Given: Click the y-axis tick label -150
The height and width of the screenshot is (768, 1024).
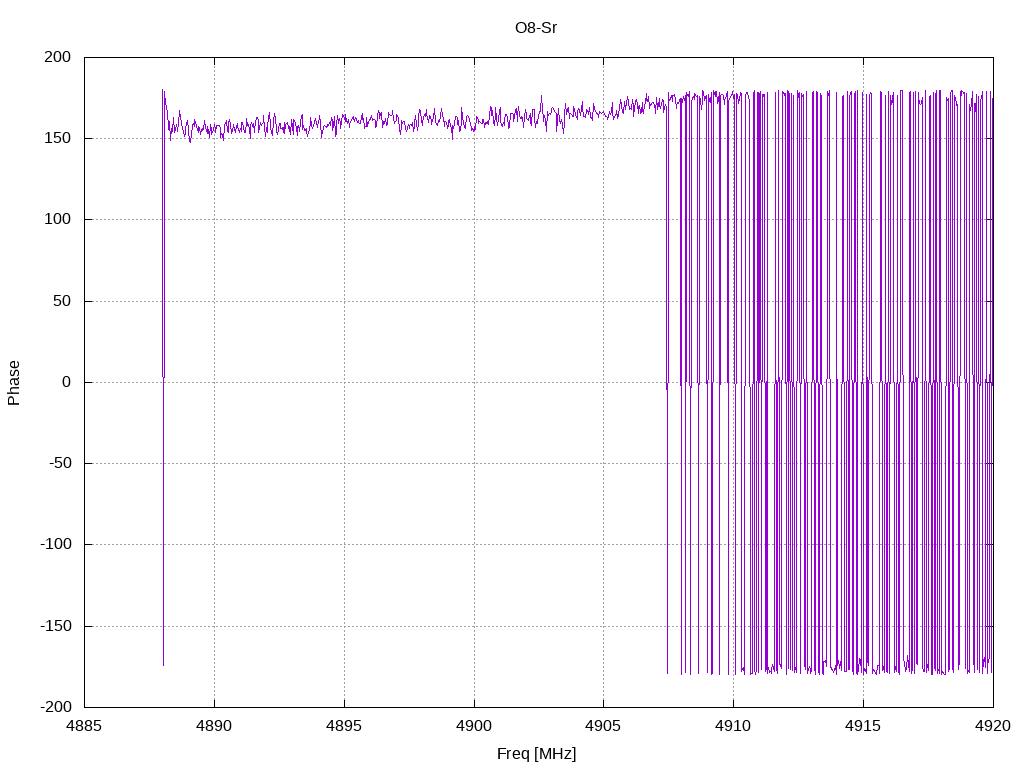Looking at the screenshot, I should (x=56, y=626).
